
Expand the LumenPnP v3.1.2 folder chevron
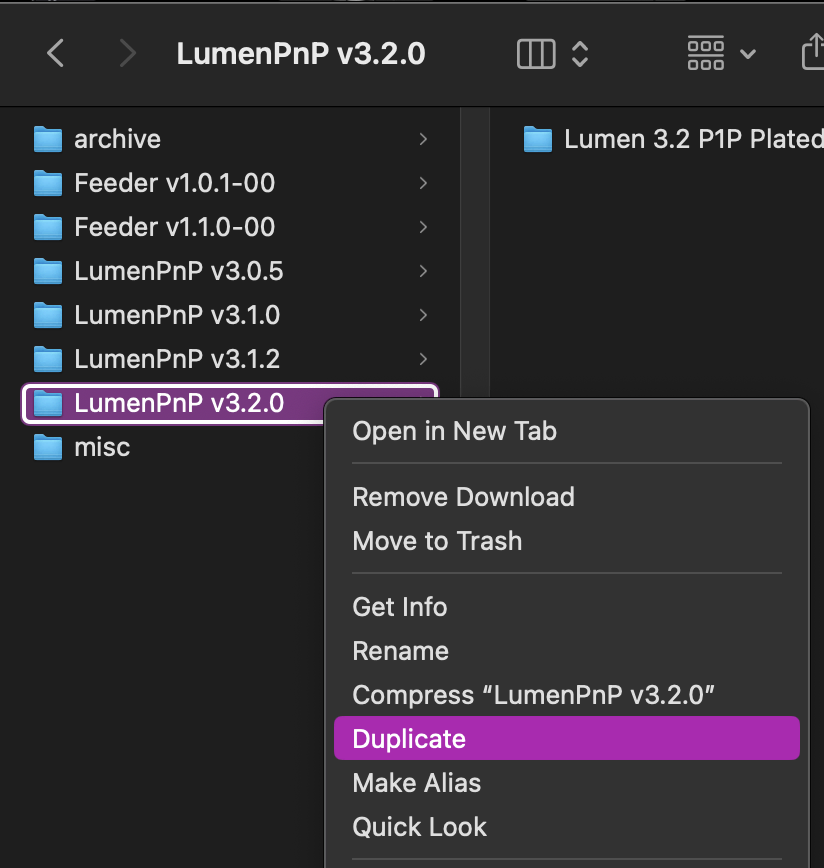(x=424, y=359)
